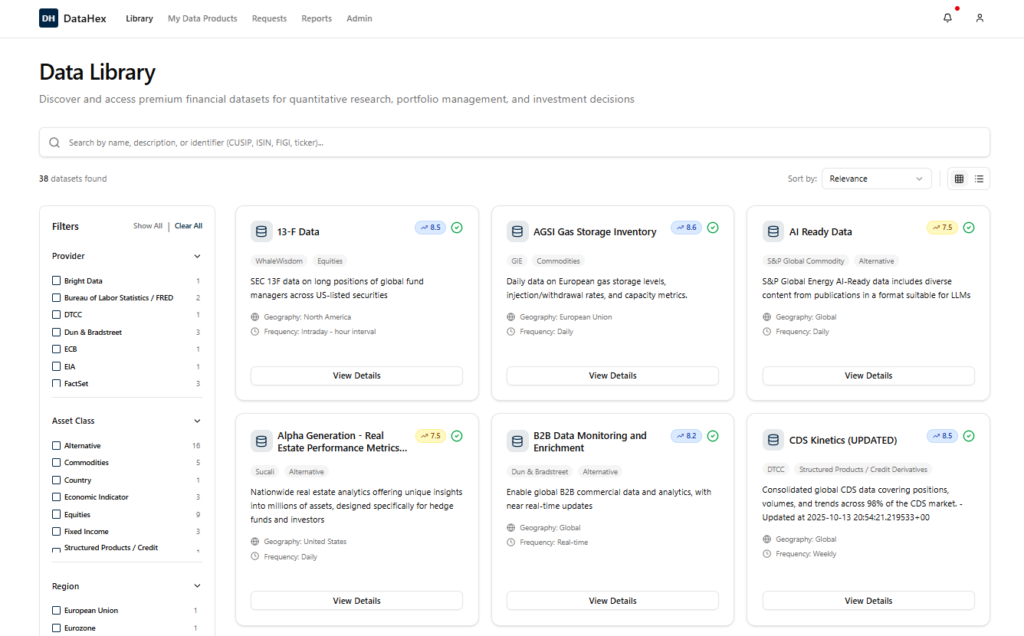Viewport: 1024px width, 636px height.
Task: Click the 13-F Data database icon
Action: tap(261, 231)
